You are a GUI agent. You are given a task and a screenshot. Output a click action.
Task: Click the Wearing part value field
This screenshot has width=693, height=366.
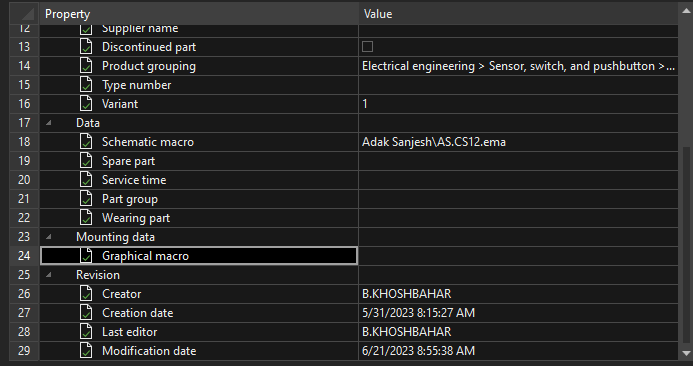click(x=518, y=218)
